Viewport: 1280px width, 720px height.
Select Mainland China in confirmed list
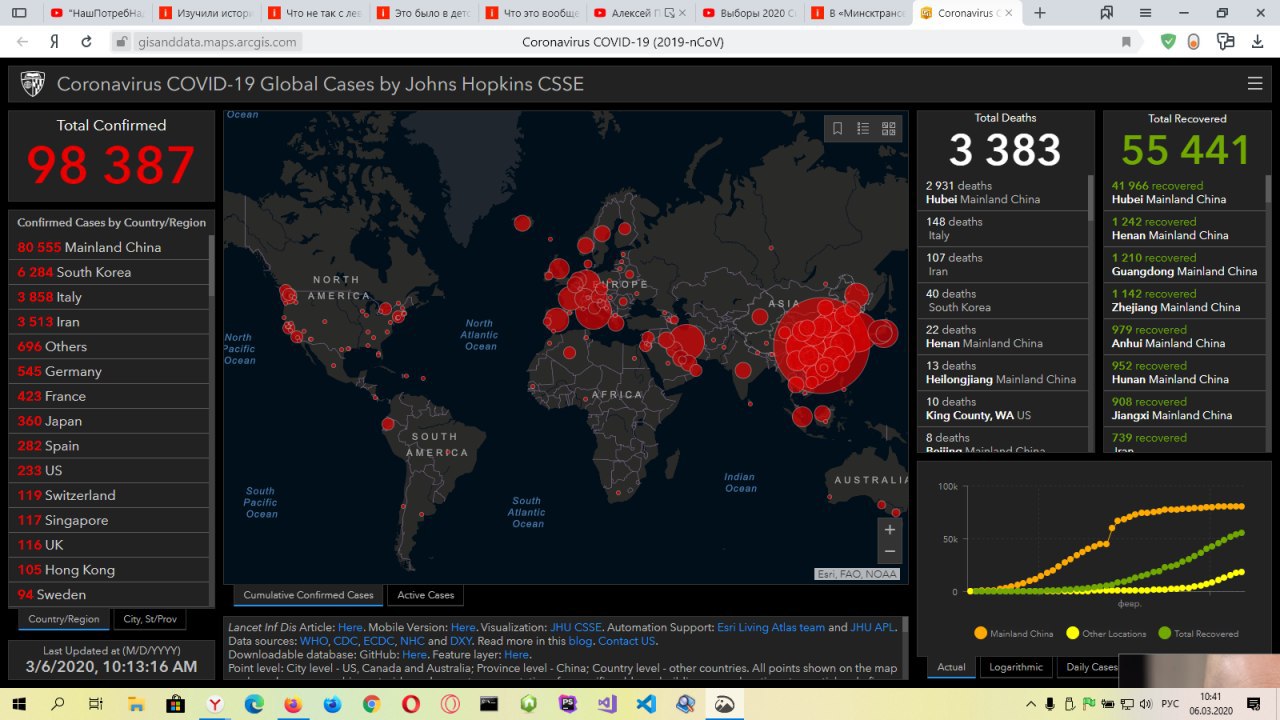(x=109, y=247)
